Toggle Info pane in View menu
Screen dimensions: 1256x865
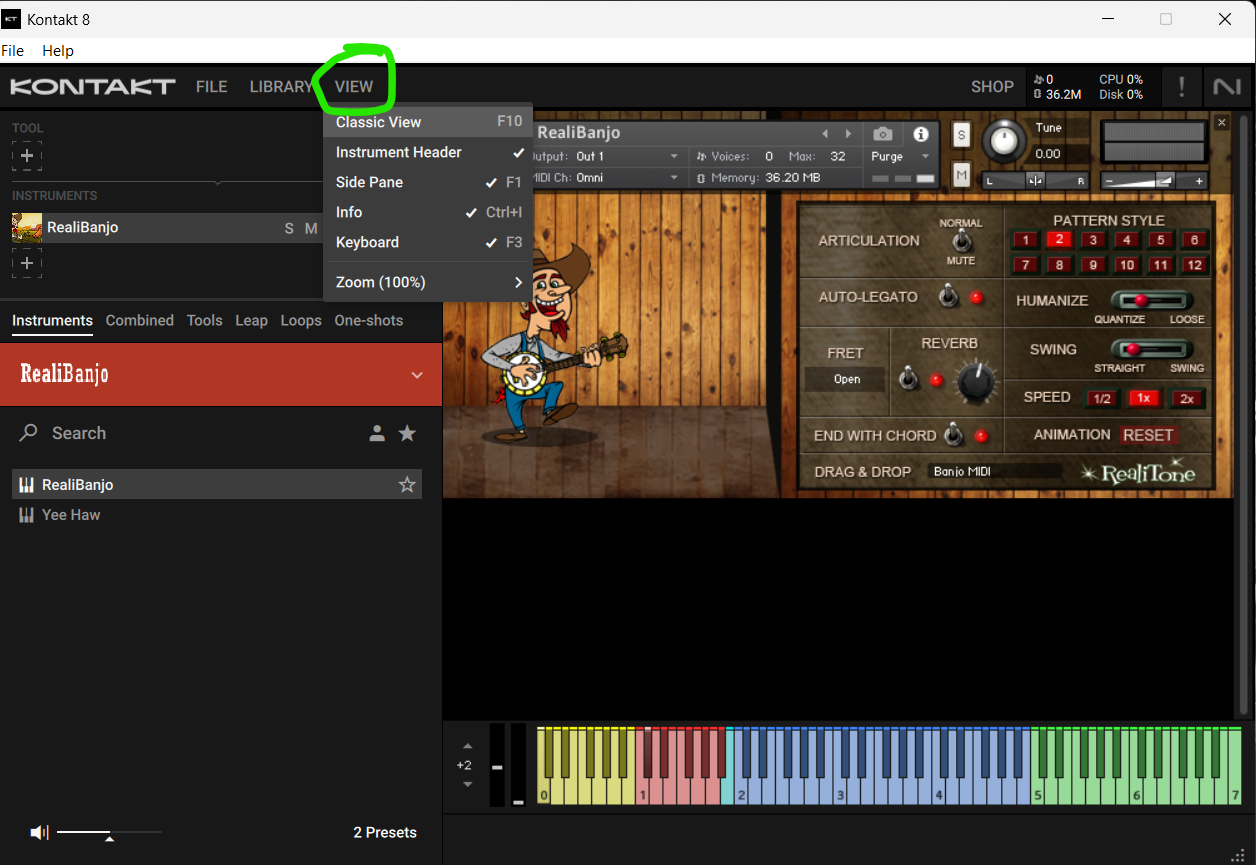[x=428, y=212]
